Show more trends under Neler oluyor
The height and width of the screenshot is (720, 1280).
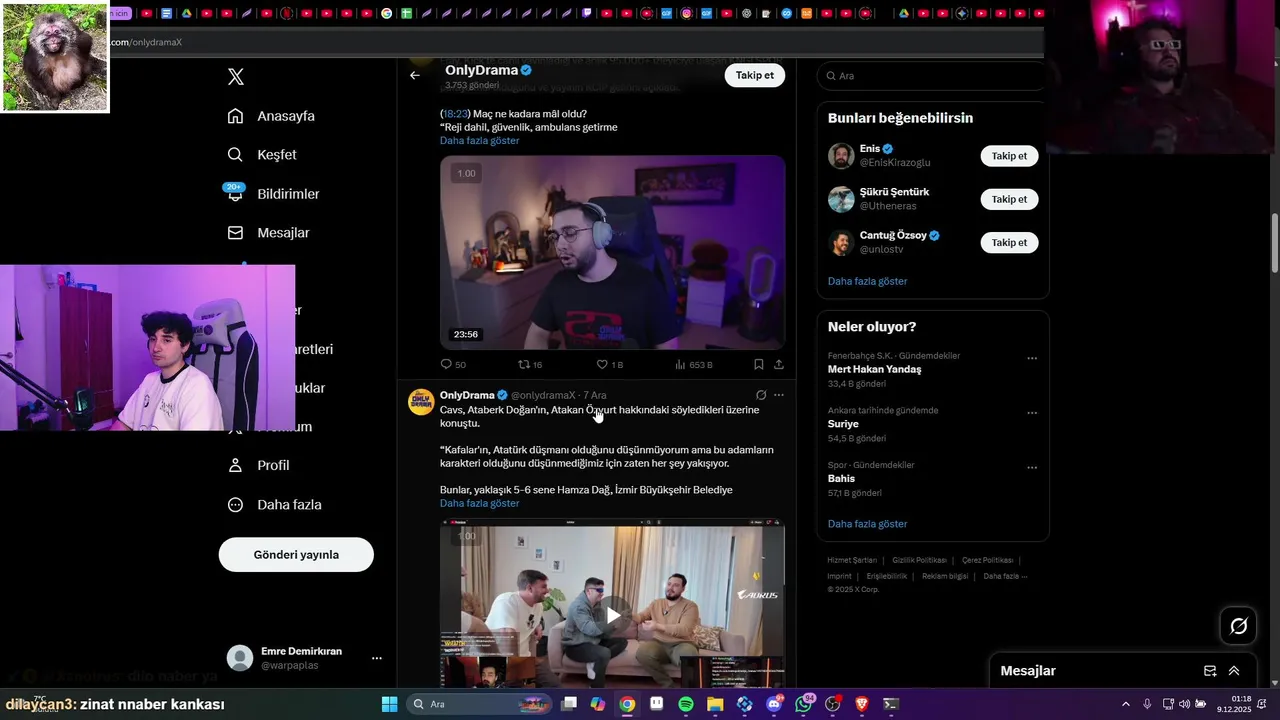point(867,524)
